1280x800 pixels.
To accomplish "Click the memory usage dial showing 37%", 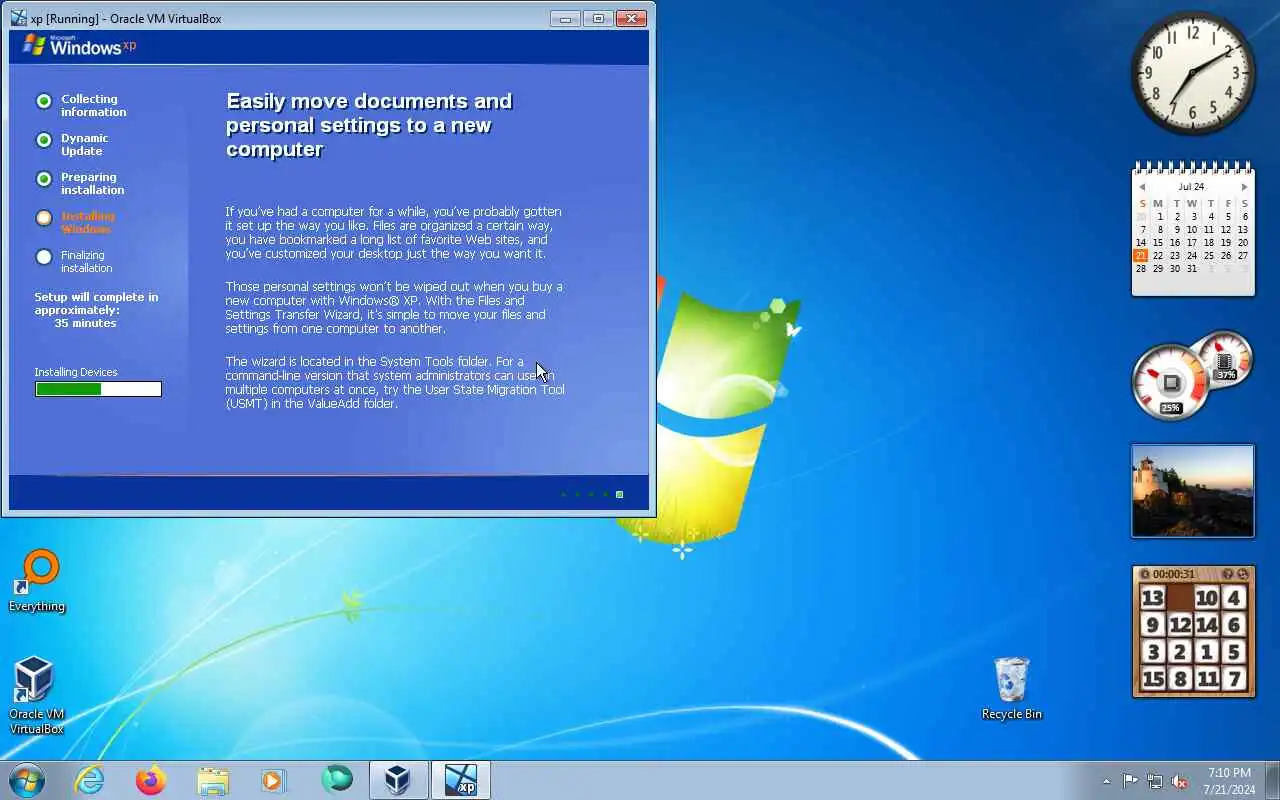I will (1224, 358).
